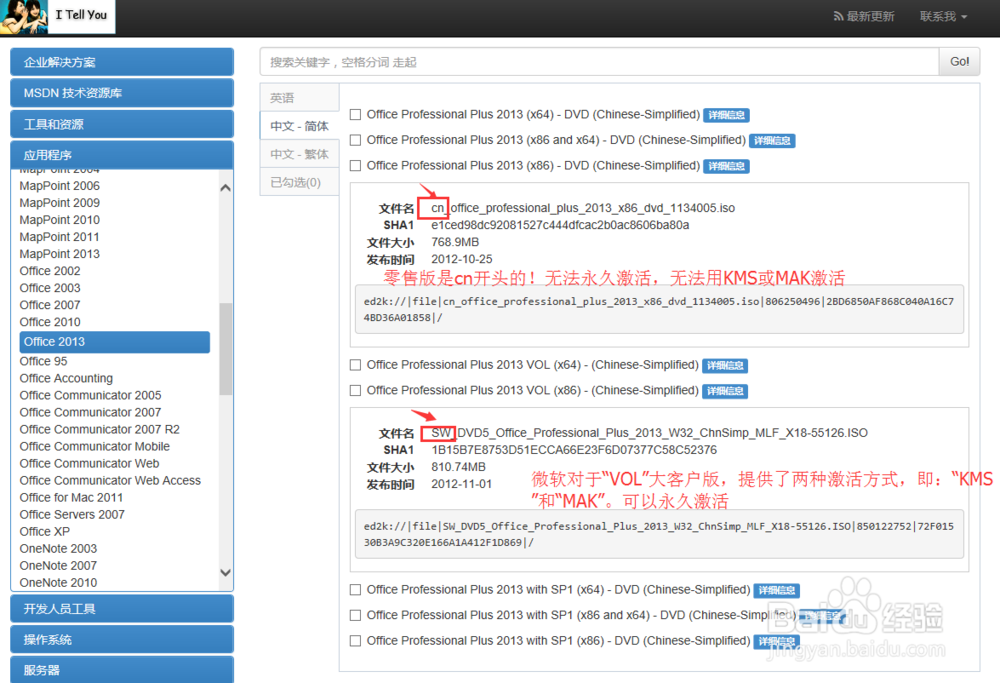Switch to the 英语 language tab
Screen dimensions: 1000x683
coord(299,98)
